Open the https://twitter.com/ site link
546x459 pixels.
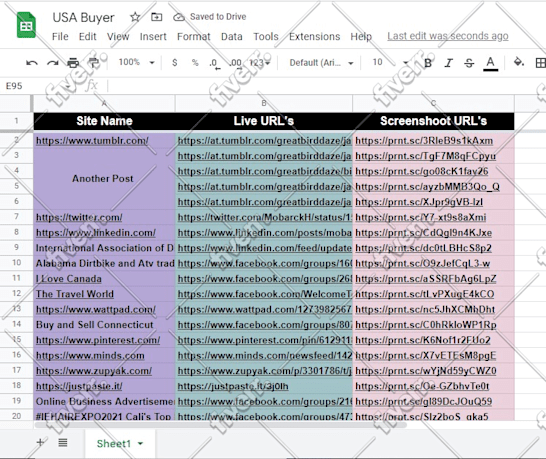point(79,217)
